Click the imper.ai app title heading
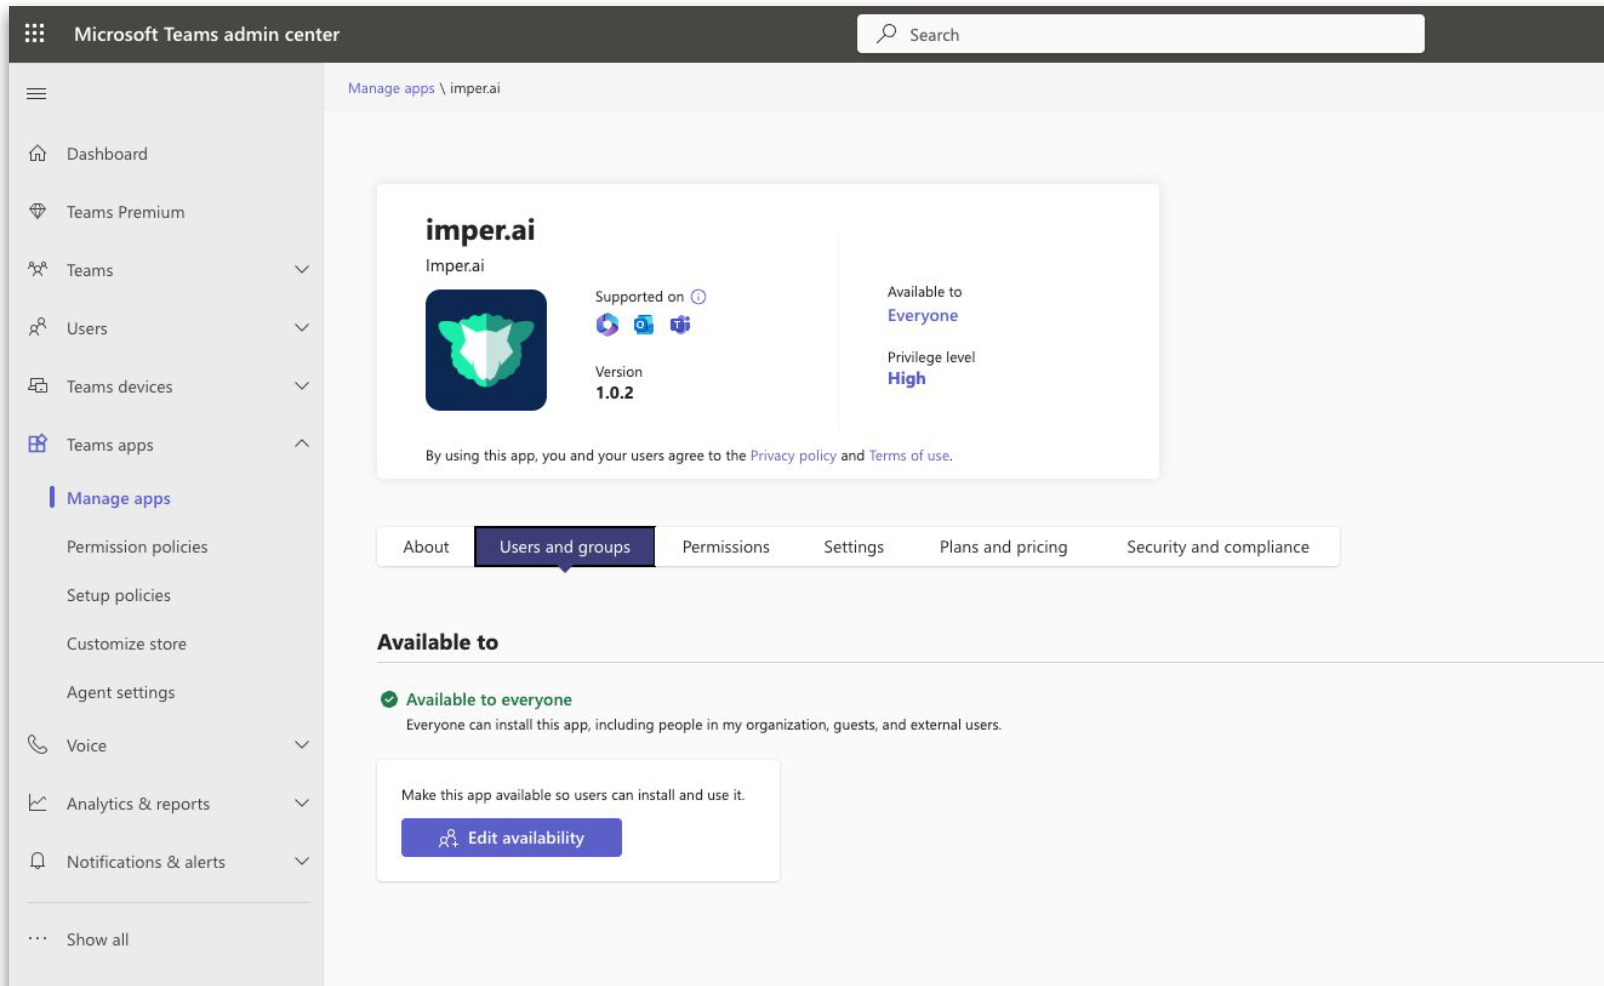Screen dimensions: 1604x986 [480, 230]
